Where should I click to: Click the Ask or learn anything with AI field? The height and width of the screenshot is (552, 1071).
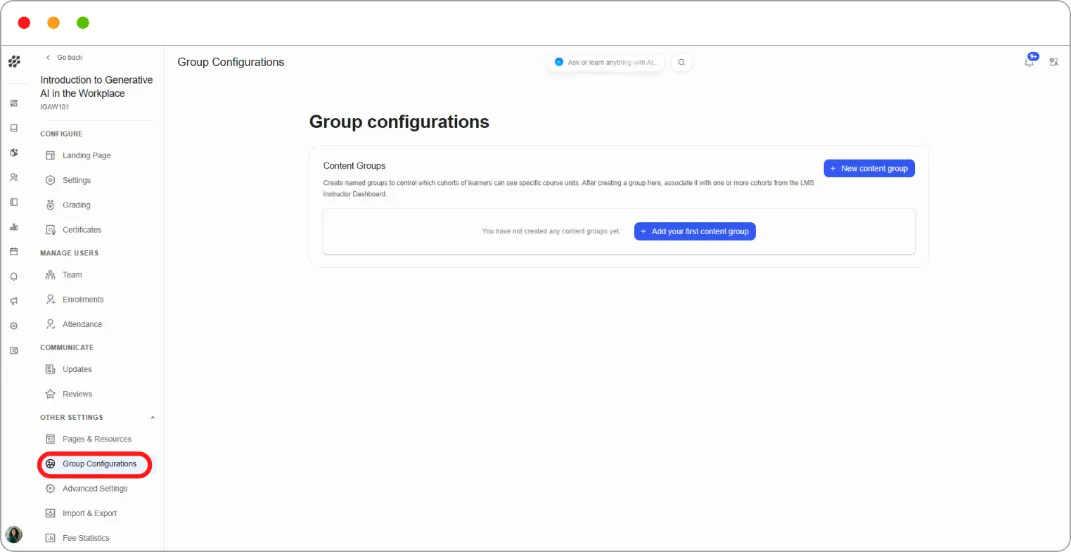point(606,62)
